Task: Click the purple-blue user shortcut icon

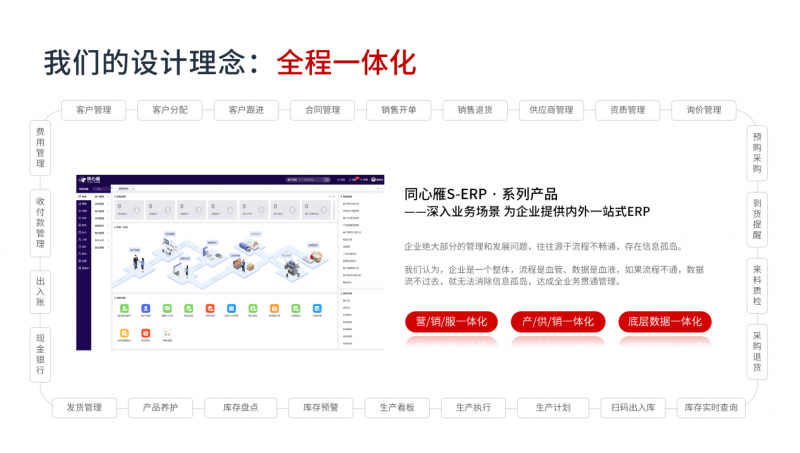Action: click(145, 309)
